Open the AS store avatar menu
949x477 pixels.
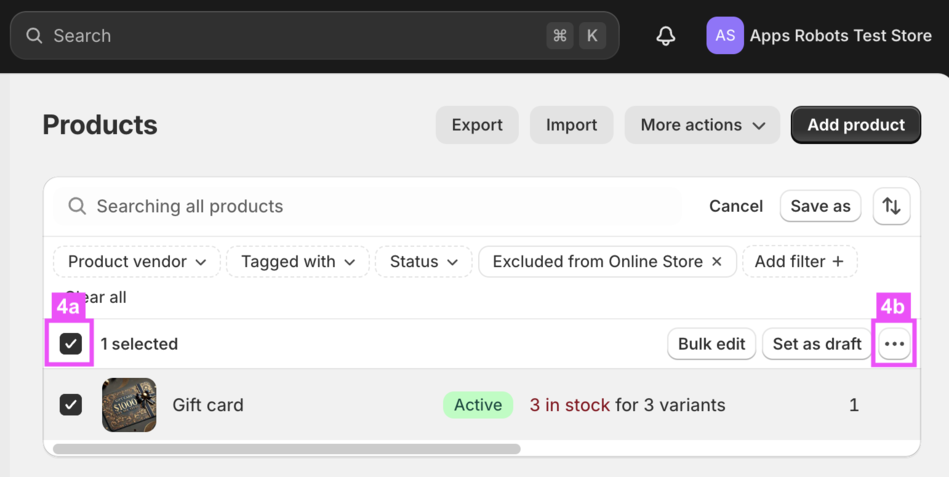725,36
